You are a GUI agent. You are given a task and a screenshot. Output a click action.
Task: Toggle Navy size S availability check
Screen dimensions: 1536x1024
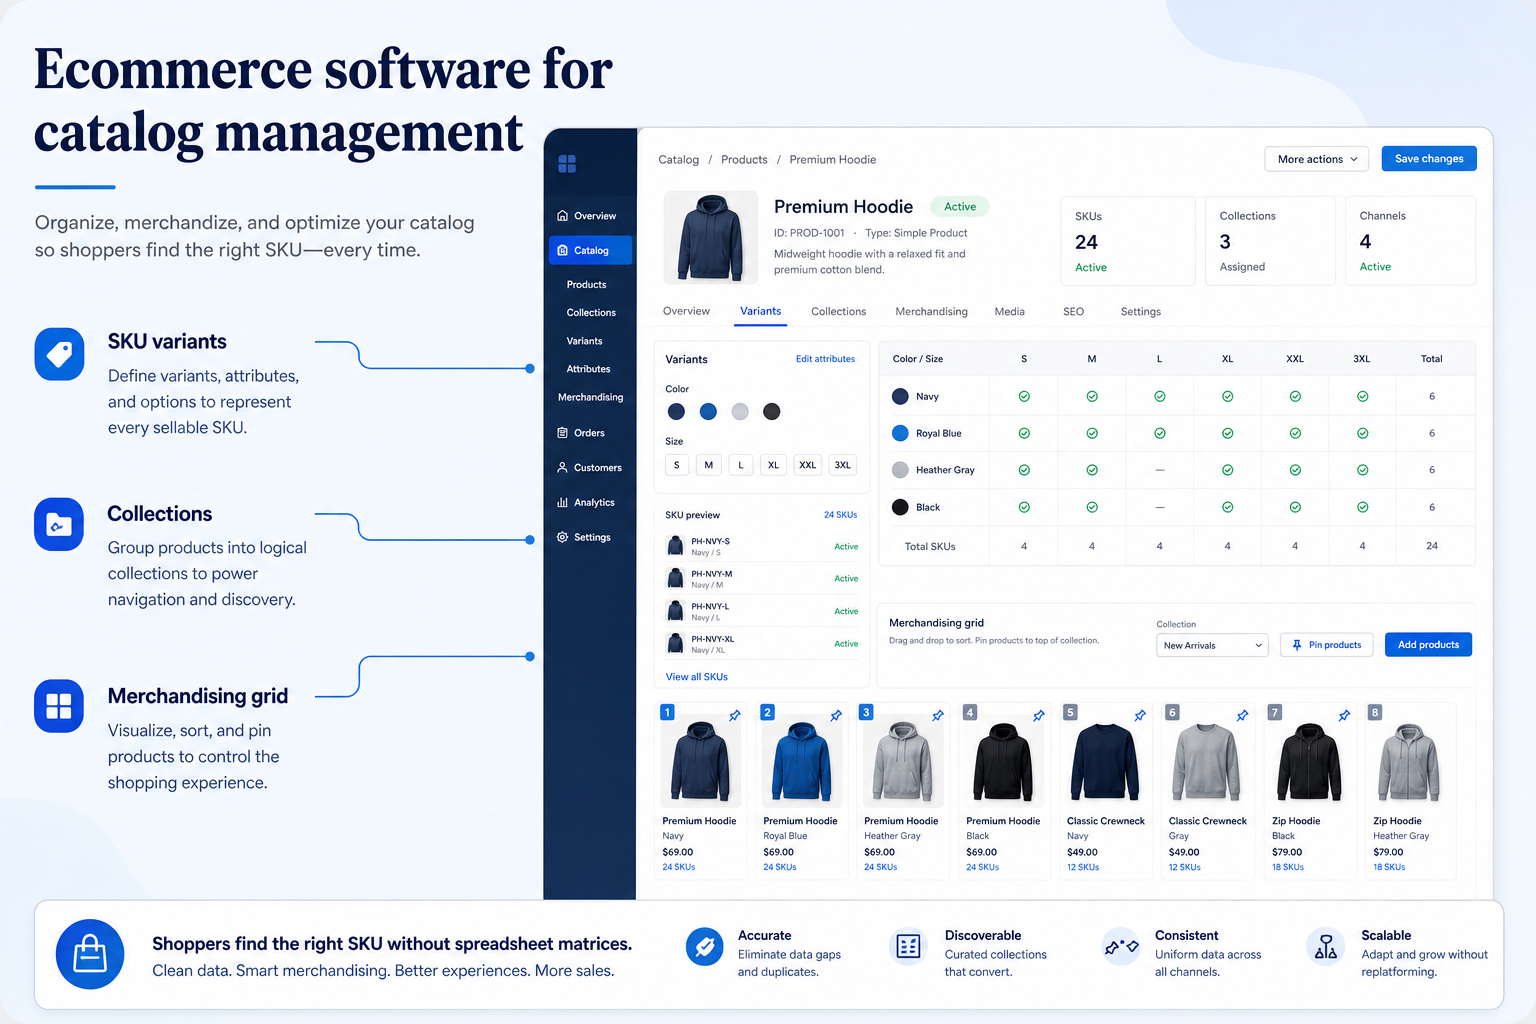click(1024, 396)
